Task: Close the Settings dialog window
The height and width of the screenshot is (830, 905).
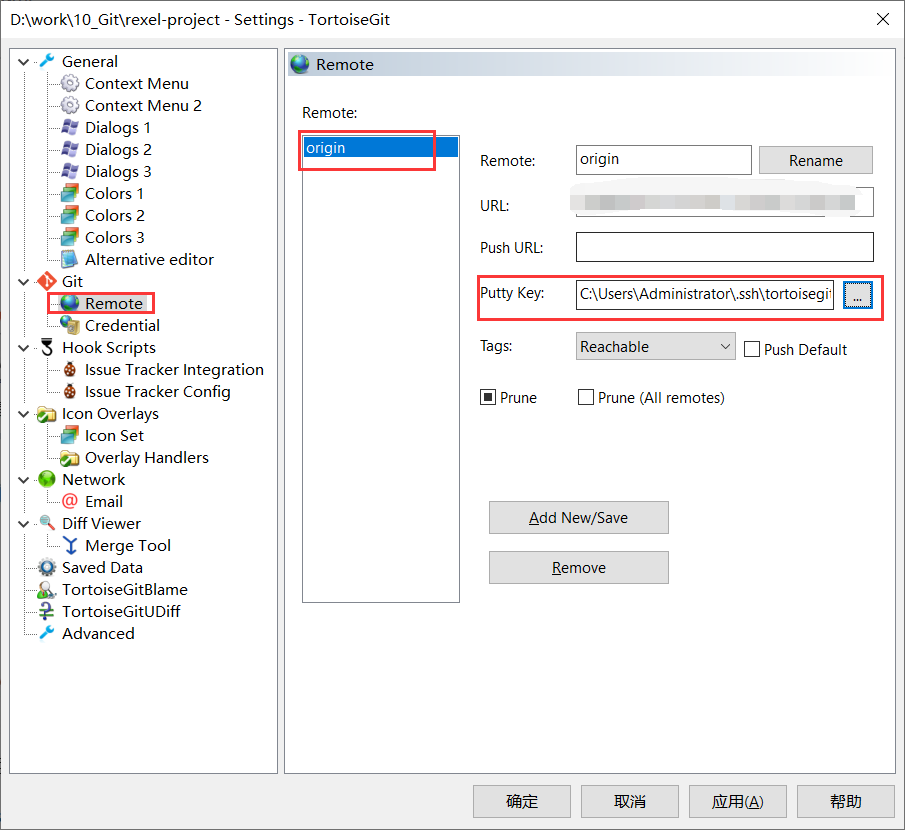Action: coord(882,19)
